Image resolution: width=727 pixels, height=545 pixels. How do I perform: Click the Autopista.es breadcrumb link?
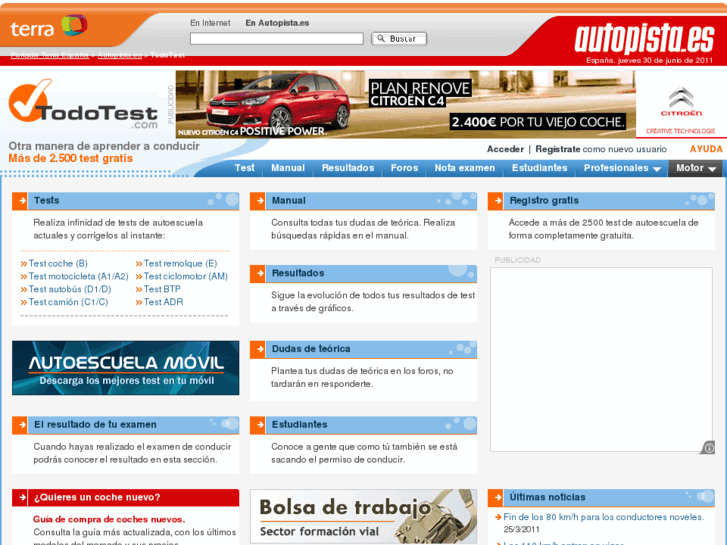coord(120,55)
